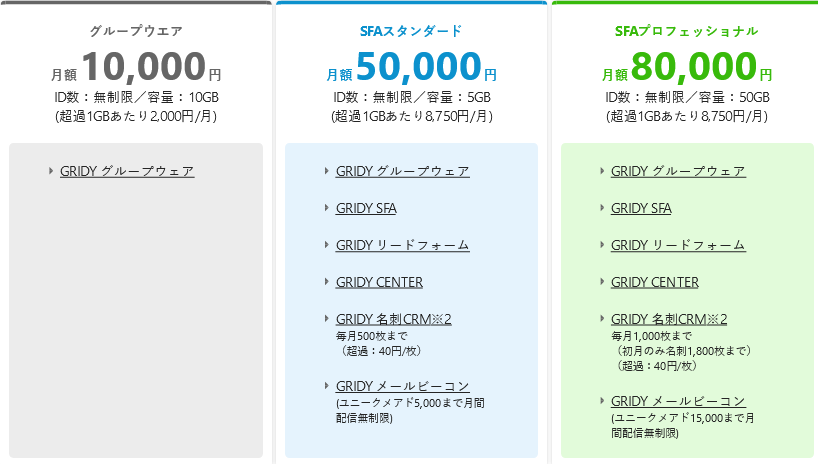Open GRIDY グループウェア link in the gray plan
Screen dimensions: 818x464
[127, 171]
